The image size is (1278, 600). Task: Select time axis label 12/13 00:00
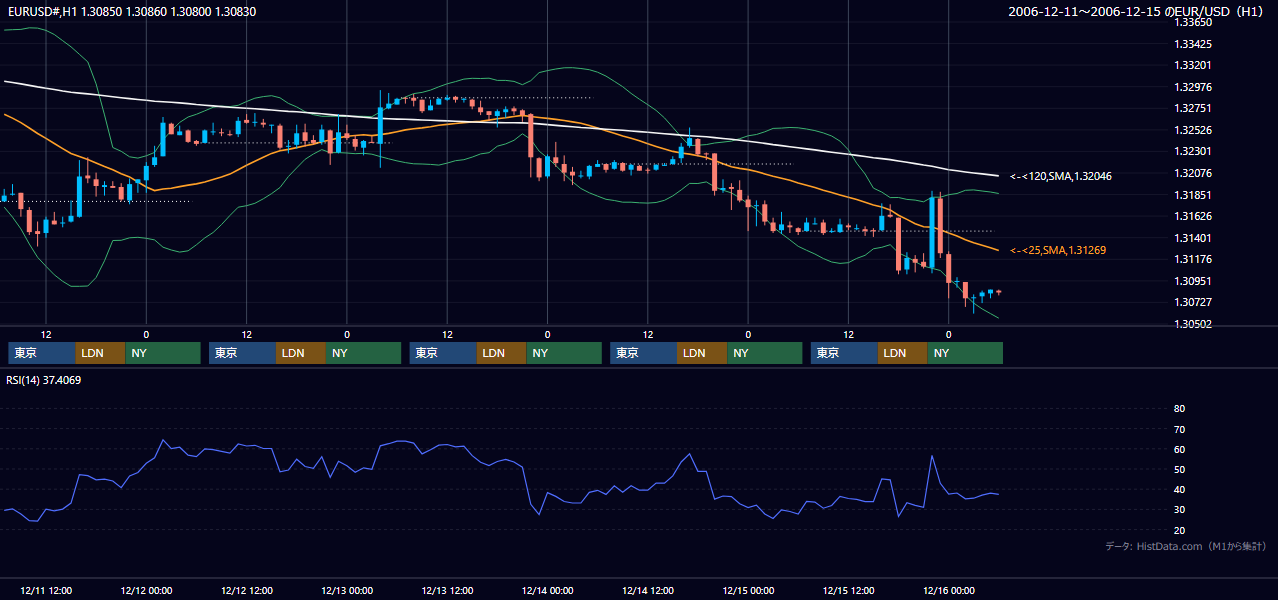coord(347,590)
